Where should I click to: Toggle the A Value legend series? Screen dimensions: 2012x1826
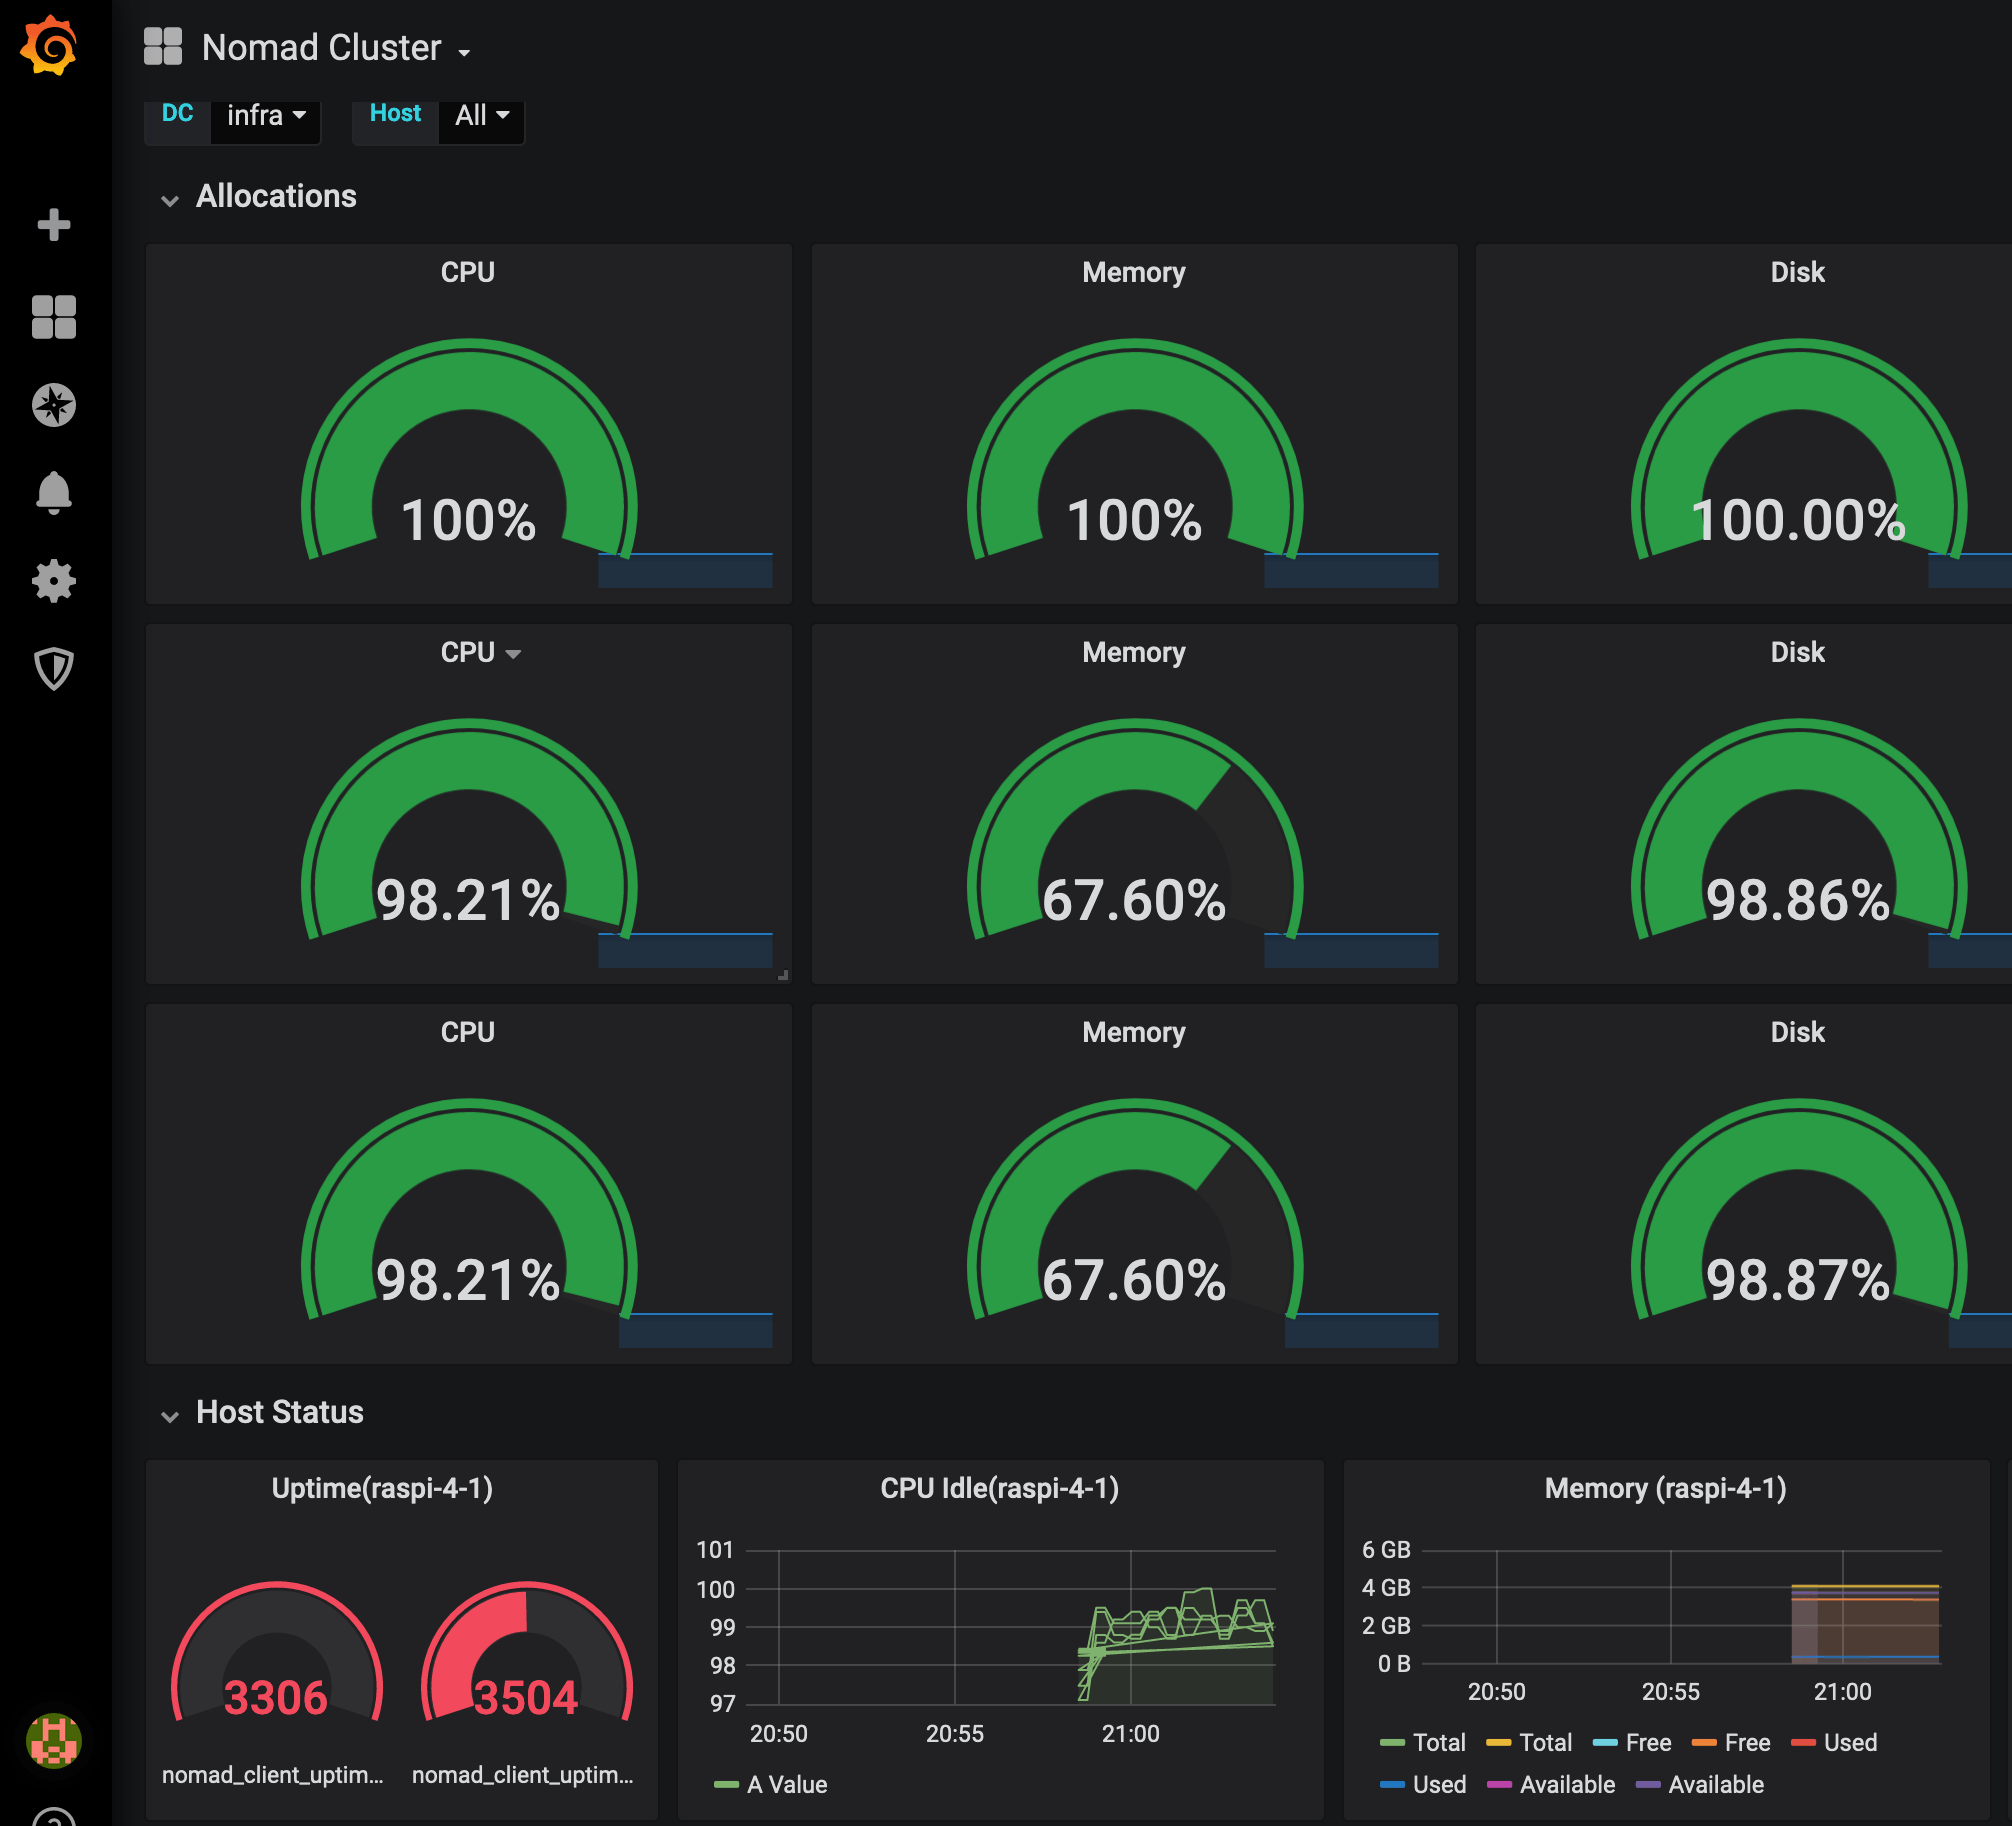(x=786, y=1785)
